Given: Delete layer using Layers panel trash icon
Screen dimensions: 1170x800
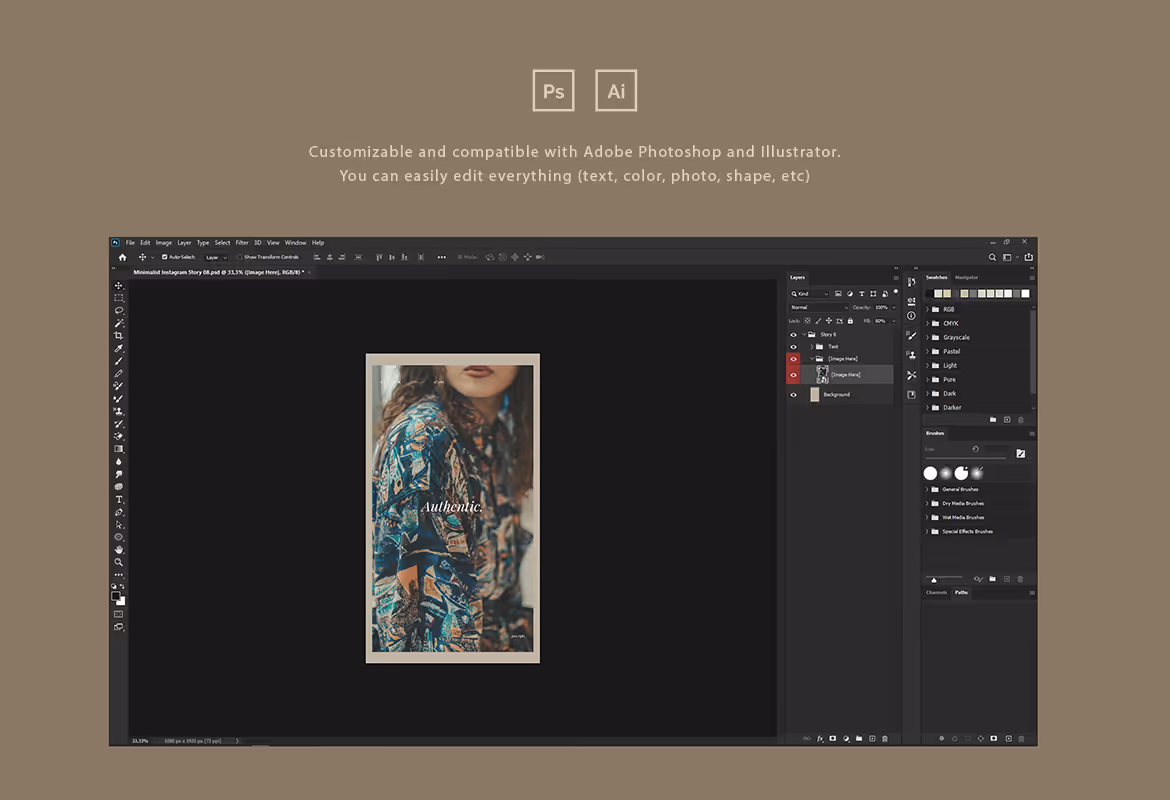Looking at the screenshot, I should coord(885,738).
